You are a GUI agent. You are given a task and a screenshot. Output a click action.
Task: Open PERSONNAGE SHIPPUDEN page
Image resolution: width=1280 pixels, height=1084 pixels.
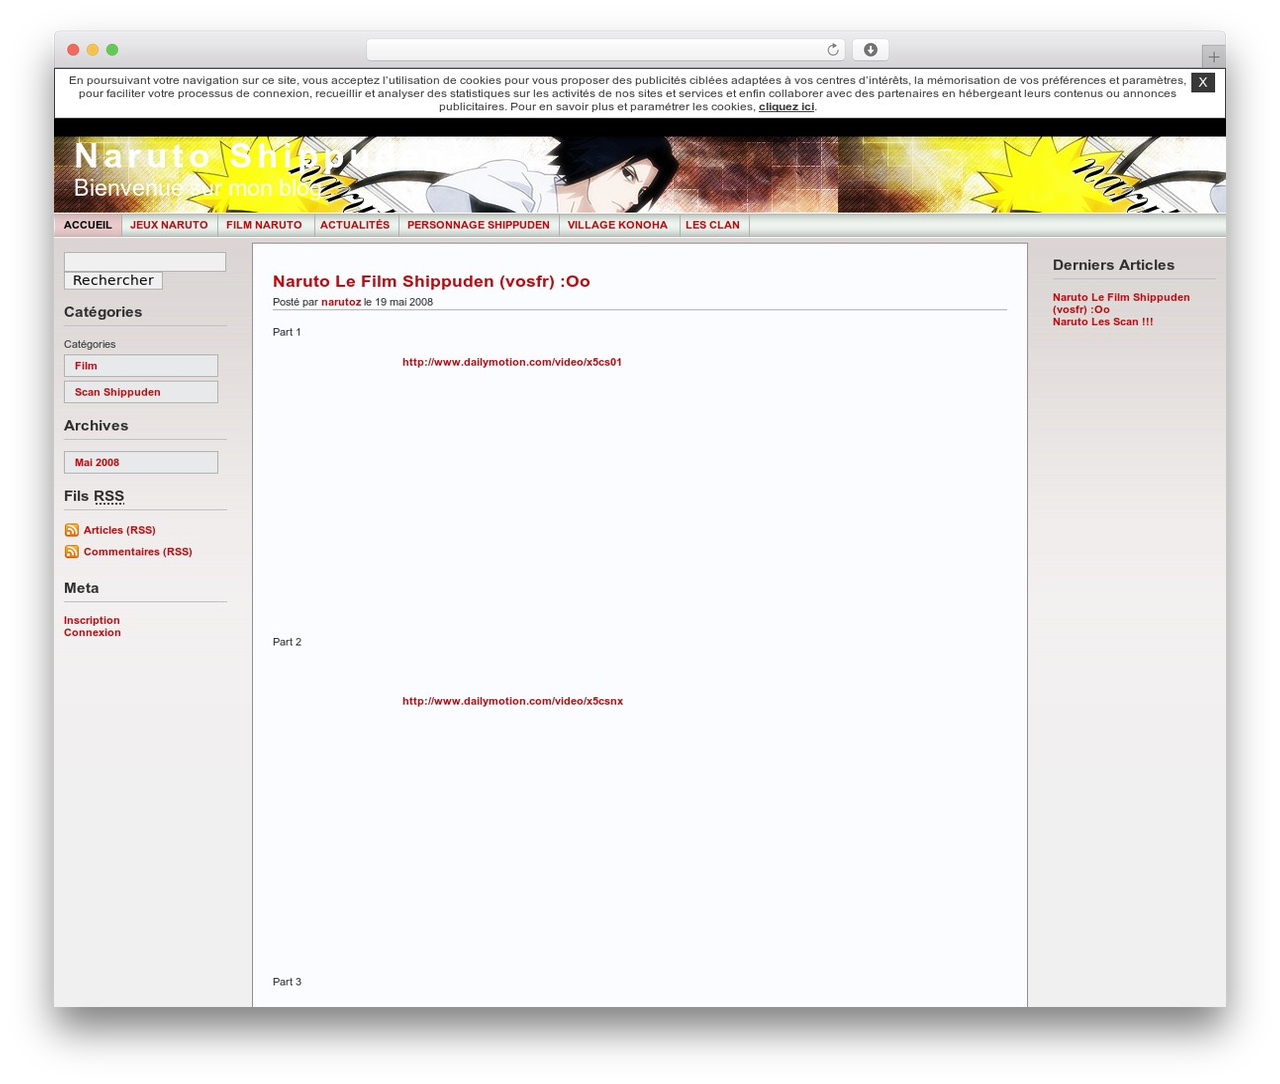click(478, 225)
